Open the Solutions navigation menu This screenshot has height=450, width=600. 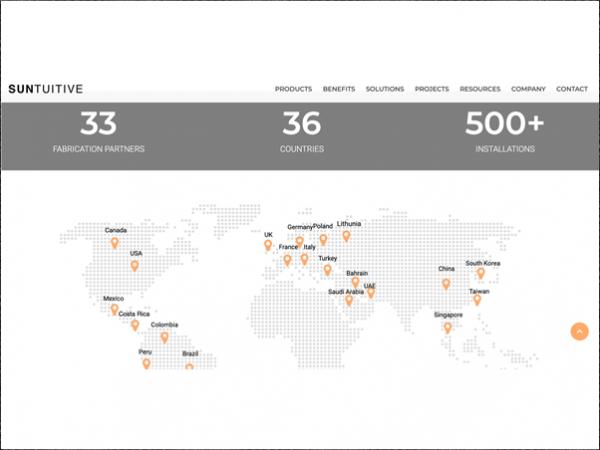coord(385,89)
